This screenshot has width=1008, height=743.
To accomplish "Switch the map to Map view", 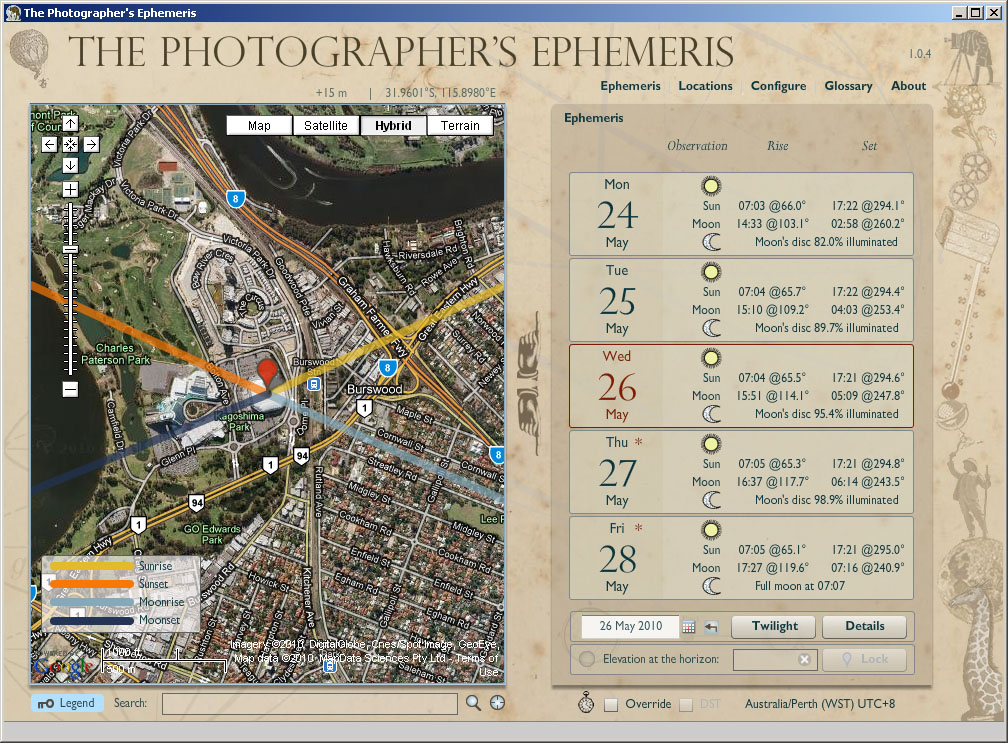I will [x=259, y=125].
